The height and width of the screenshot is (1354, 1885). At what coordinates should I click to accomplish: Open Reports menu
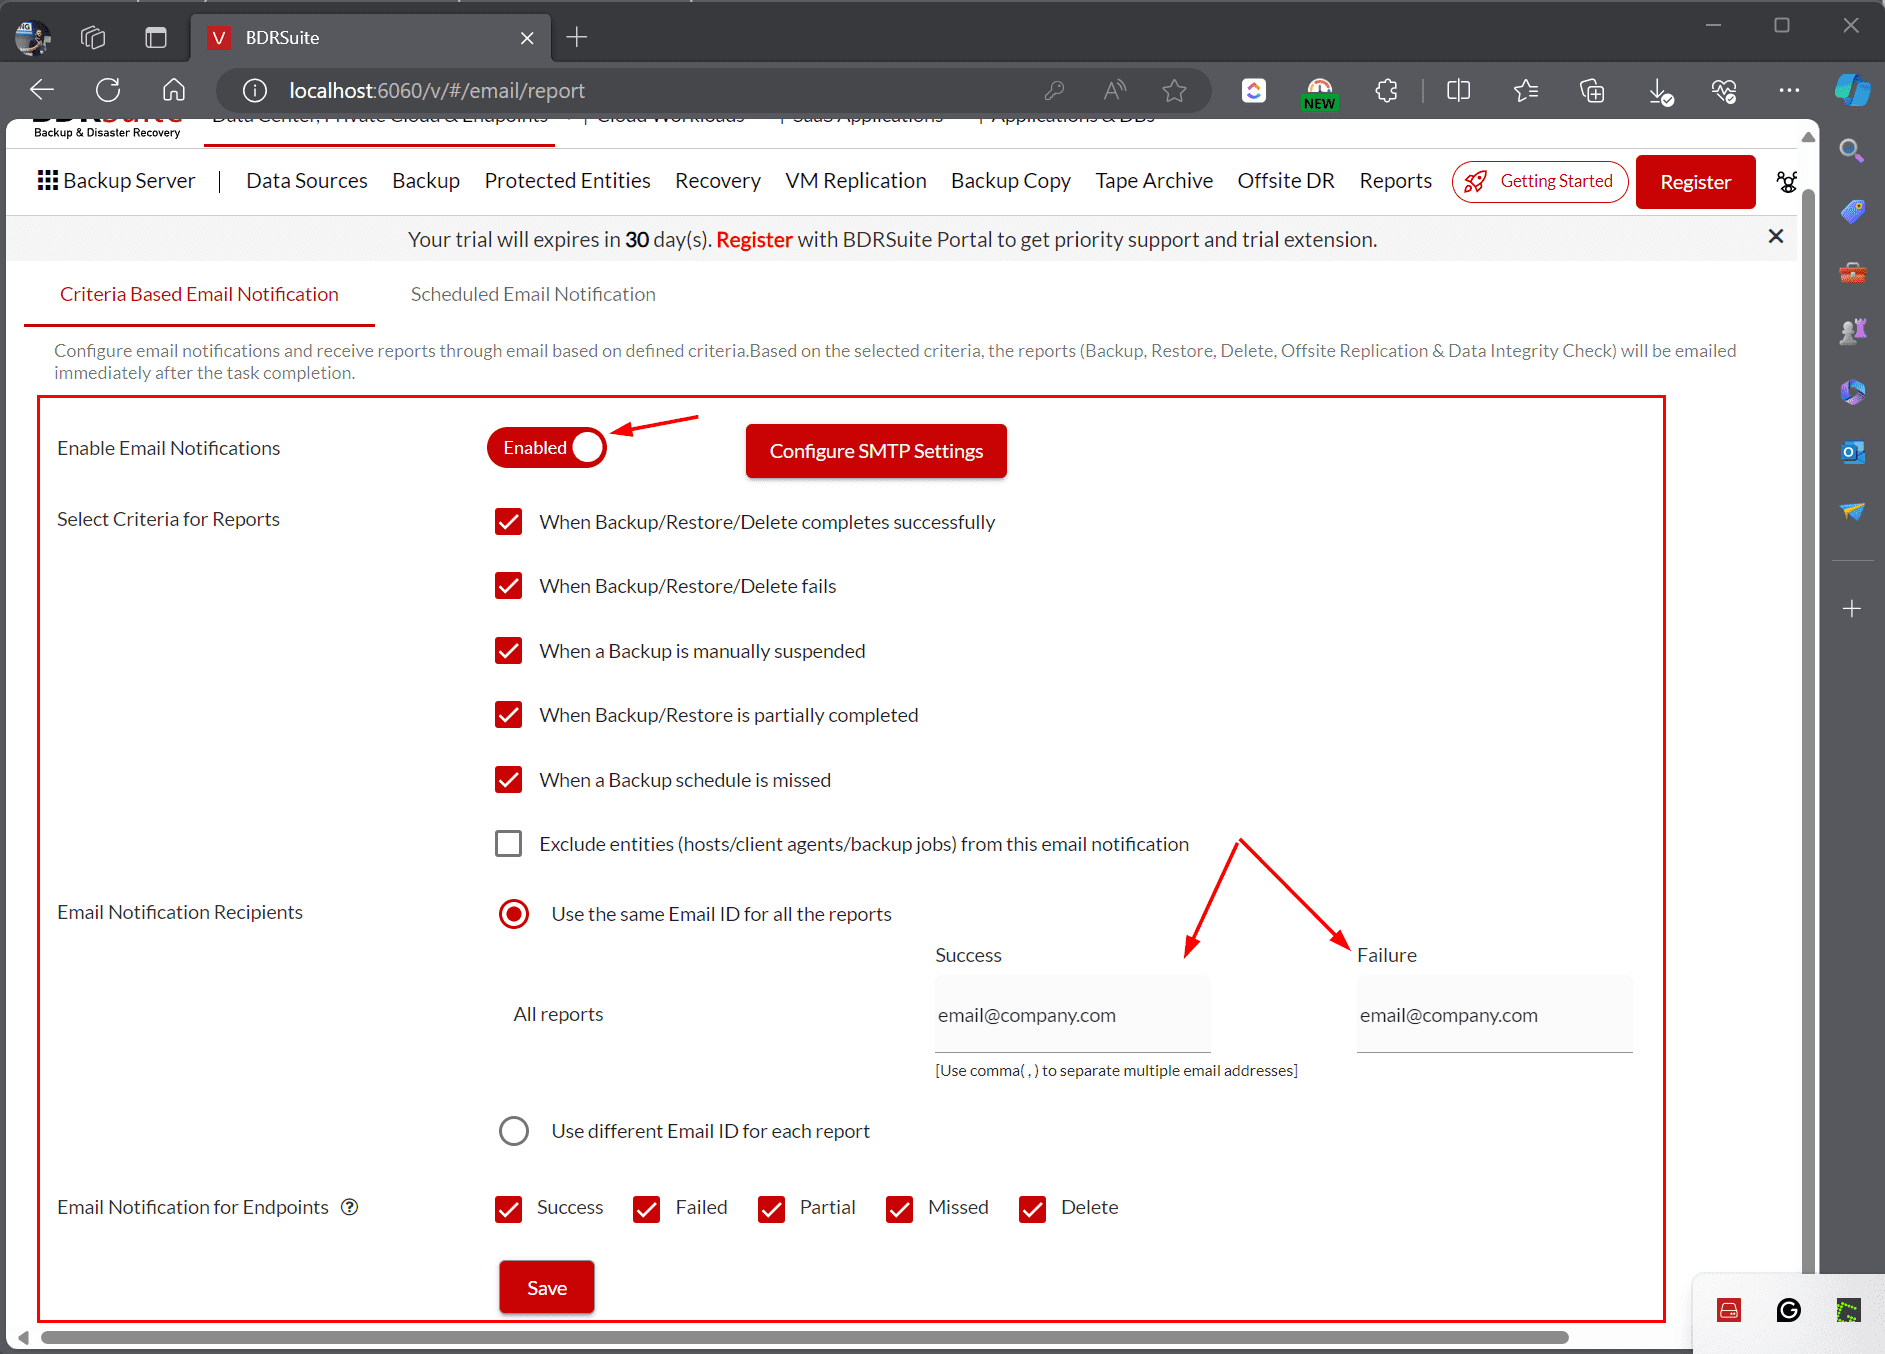click(x=1396, y=181)
